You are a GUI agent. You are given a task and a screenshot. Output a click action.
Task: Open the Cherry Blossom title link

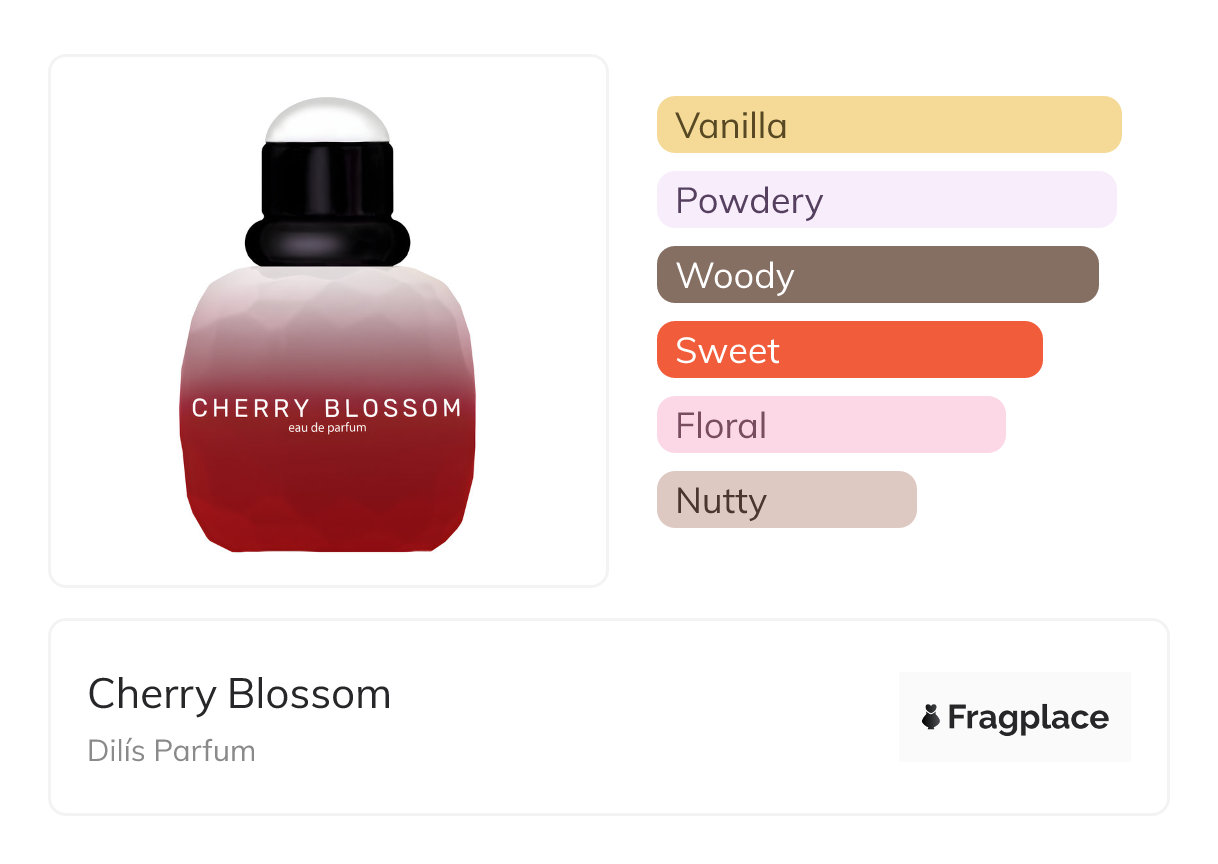(x=239, y=694)
